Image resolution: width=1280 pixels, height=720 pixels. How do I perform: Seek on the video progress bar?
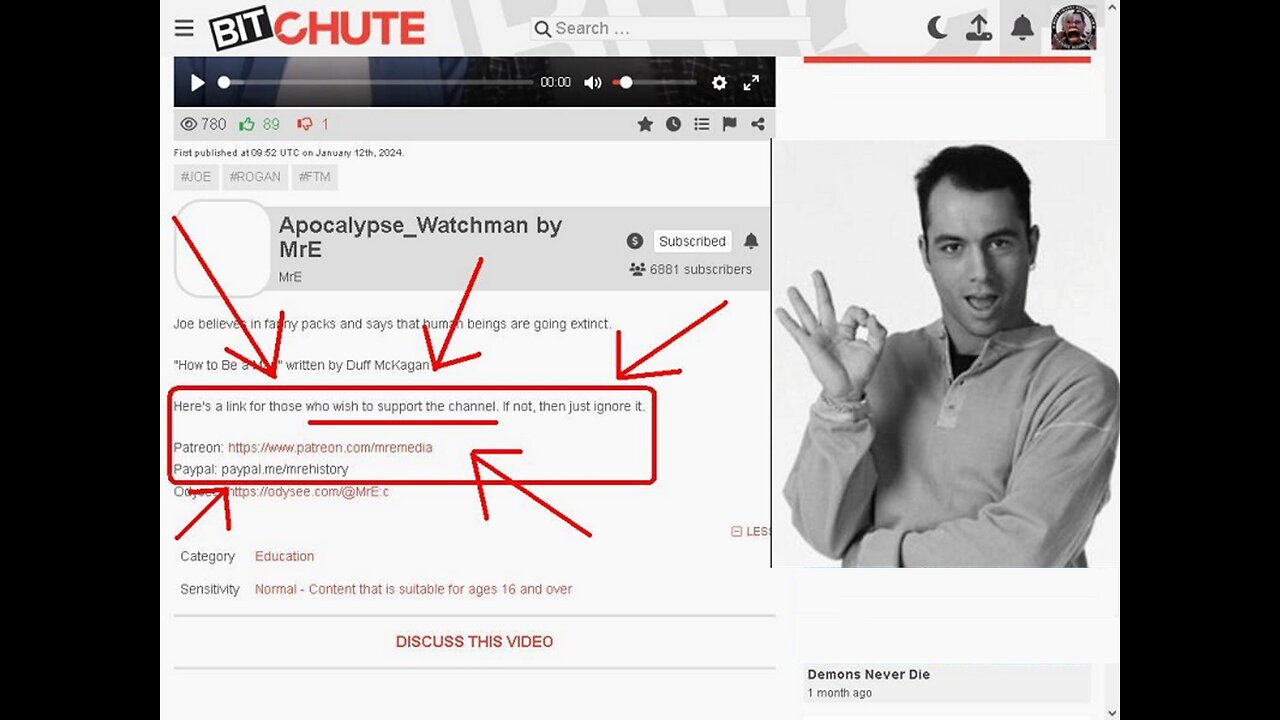point(376,83)
